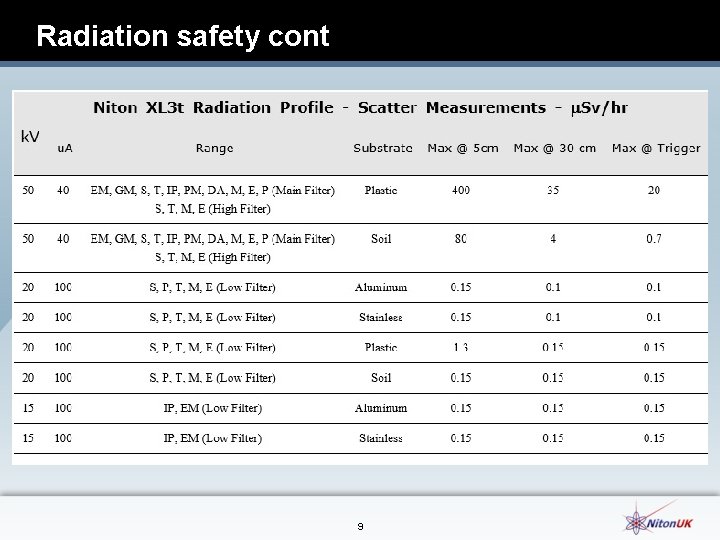Select 'Aluminum' in the 15 kV row

click(x=381, y=408)
